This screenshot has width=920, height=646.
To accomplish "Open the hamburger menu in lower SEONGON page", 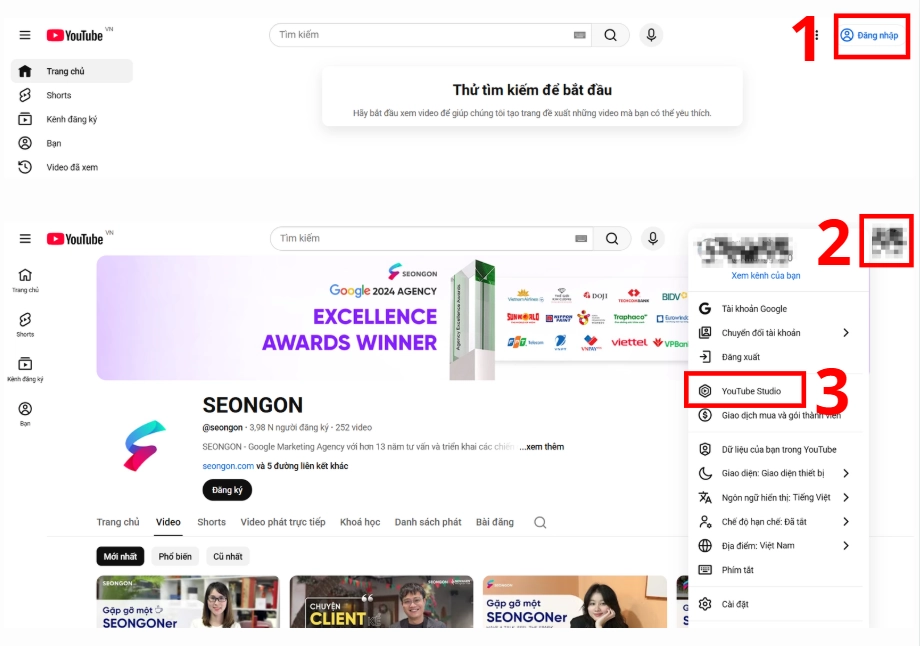I will point(25,239).
